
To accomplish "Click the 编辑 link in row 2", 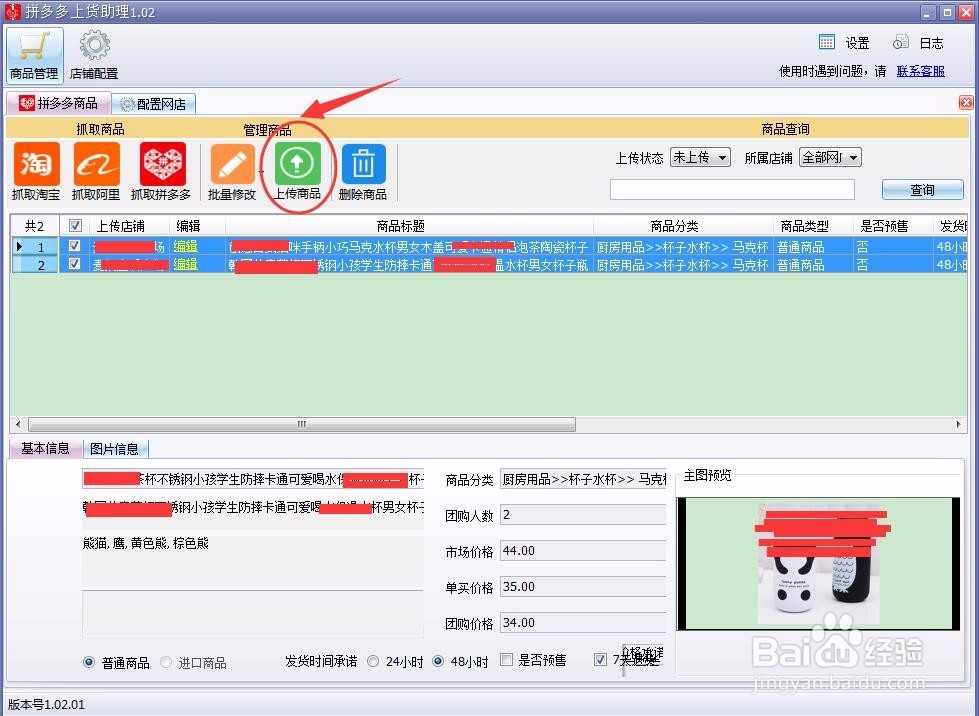I will coord(185,264).
